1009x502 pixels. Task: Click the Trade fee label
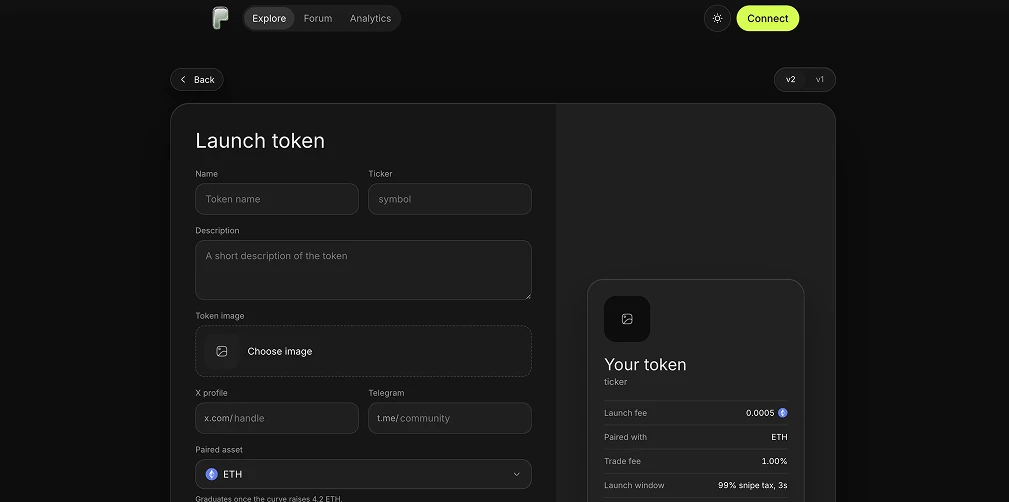622,461
